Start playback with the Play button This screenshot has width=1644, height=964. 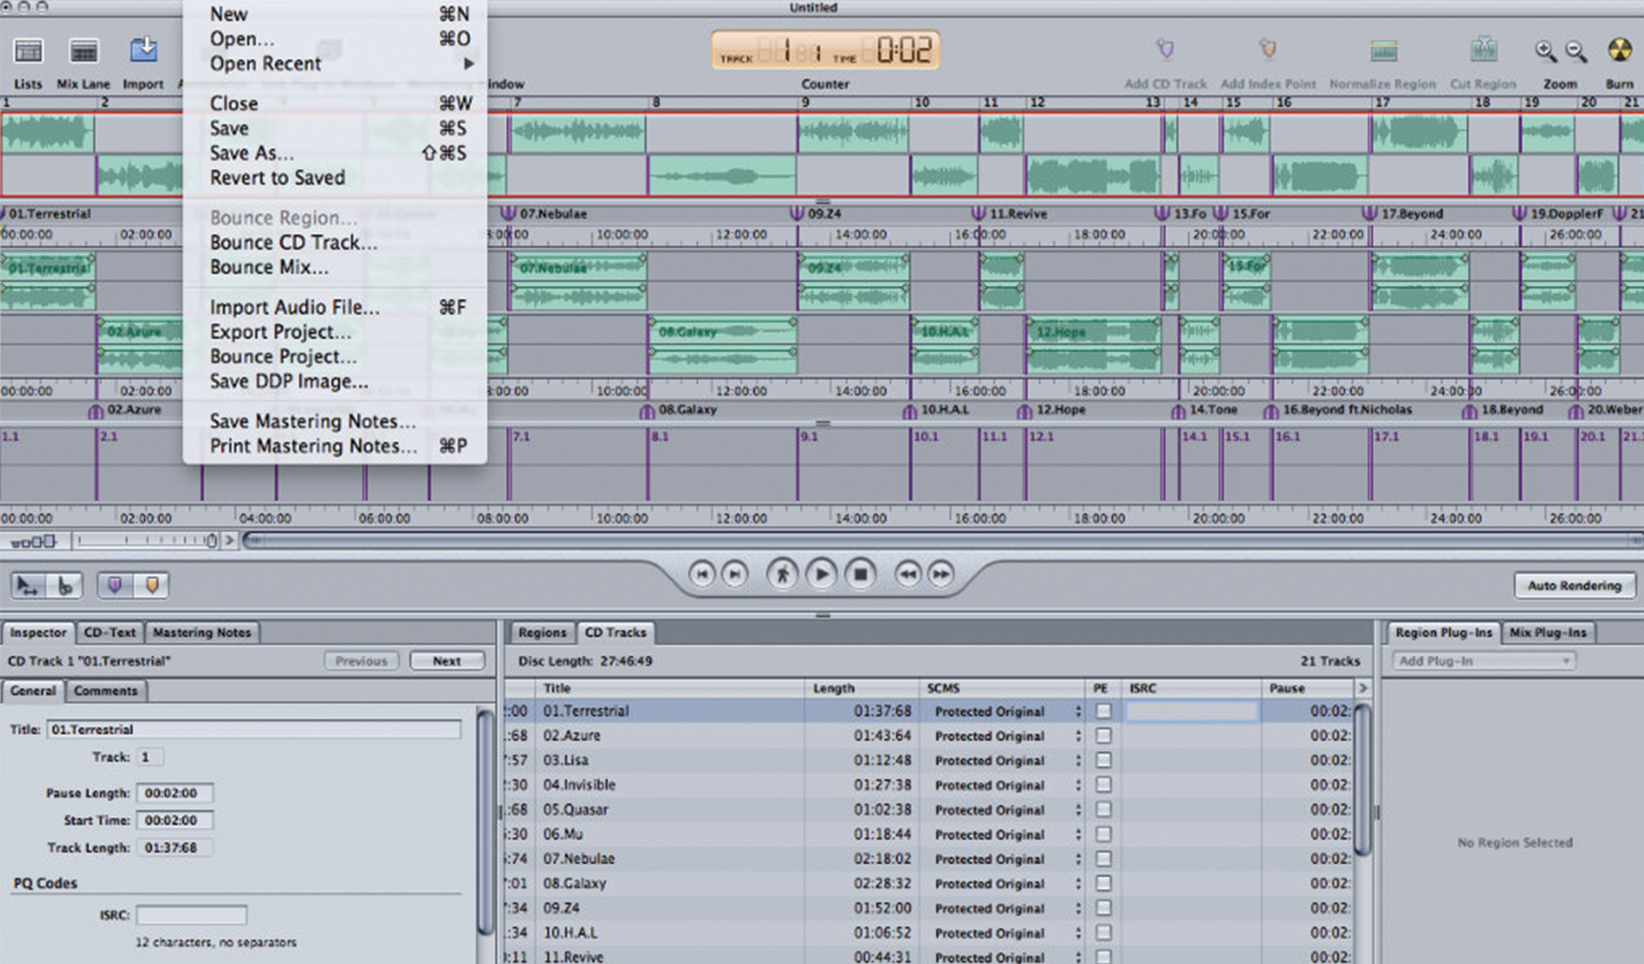(x=821, y=574)
